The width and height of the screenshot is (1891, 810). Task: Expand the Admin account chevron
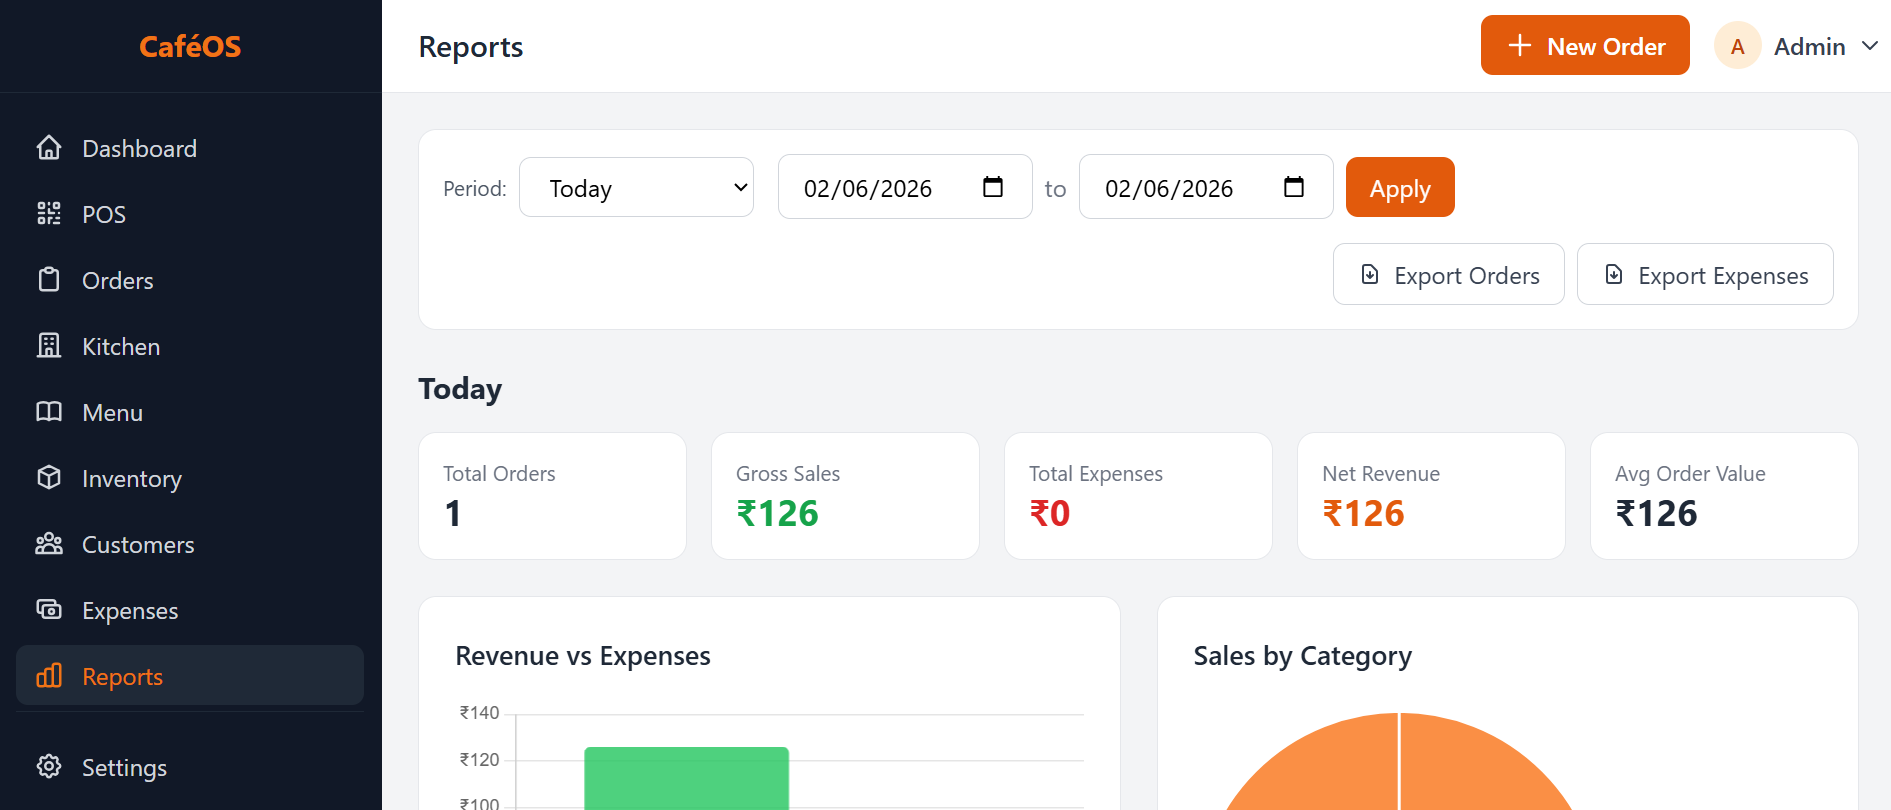point(1869,46)
